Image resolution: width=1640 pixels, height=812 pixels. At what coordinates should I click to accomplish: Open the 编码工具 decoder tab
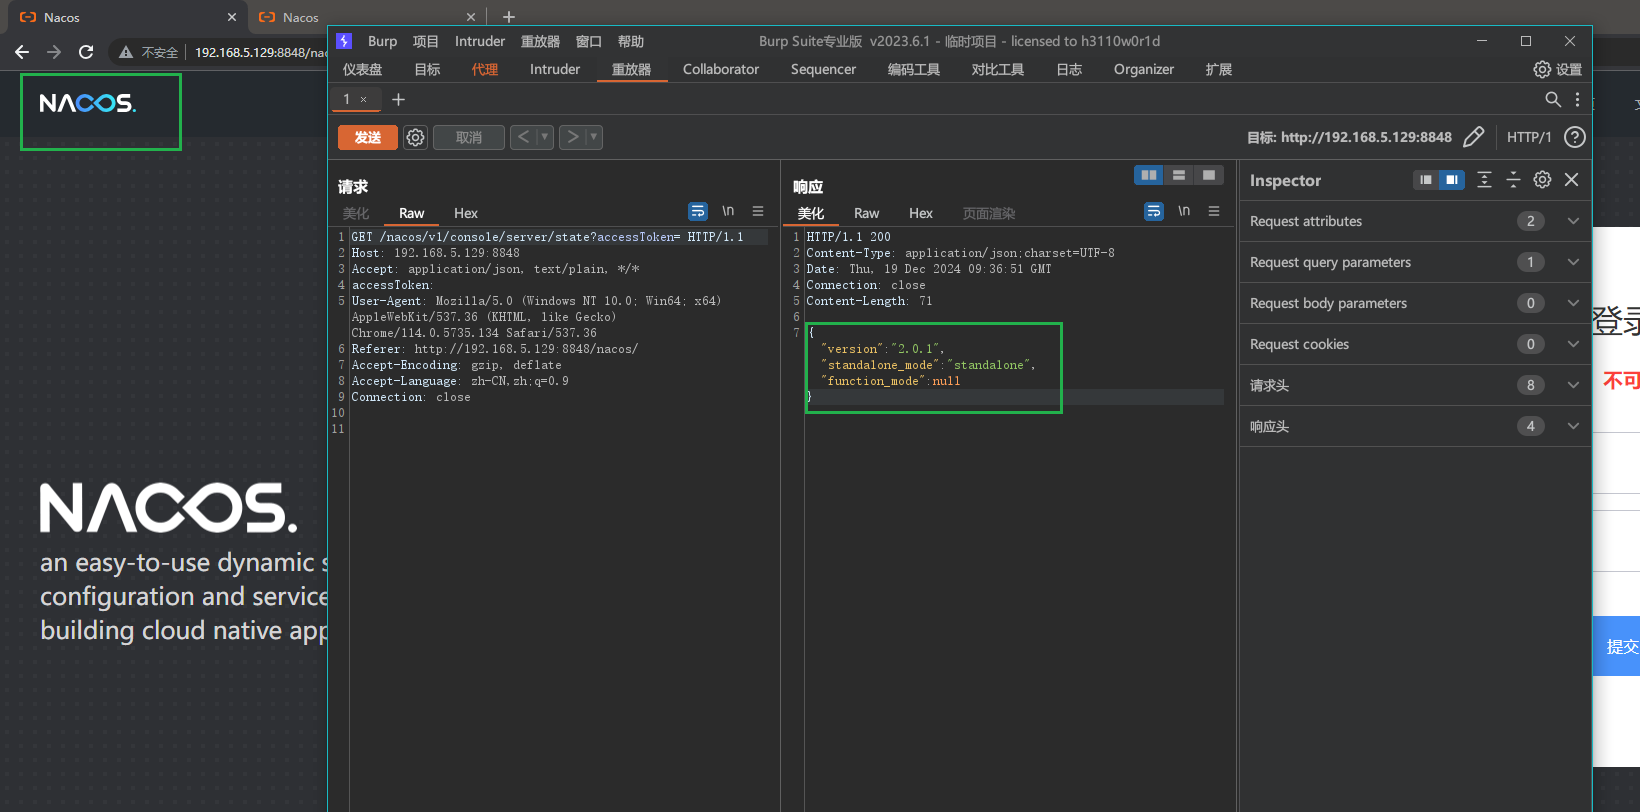pos(914,69)
